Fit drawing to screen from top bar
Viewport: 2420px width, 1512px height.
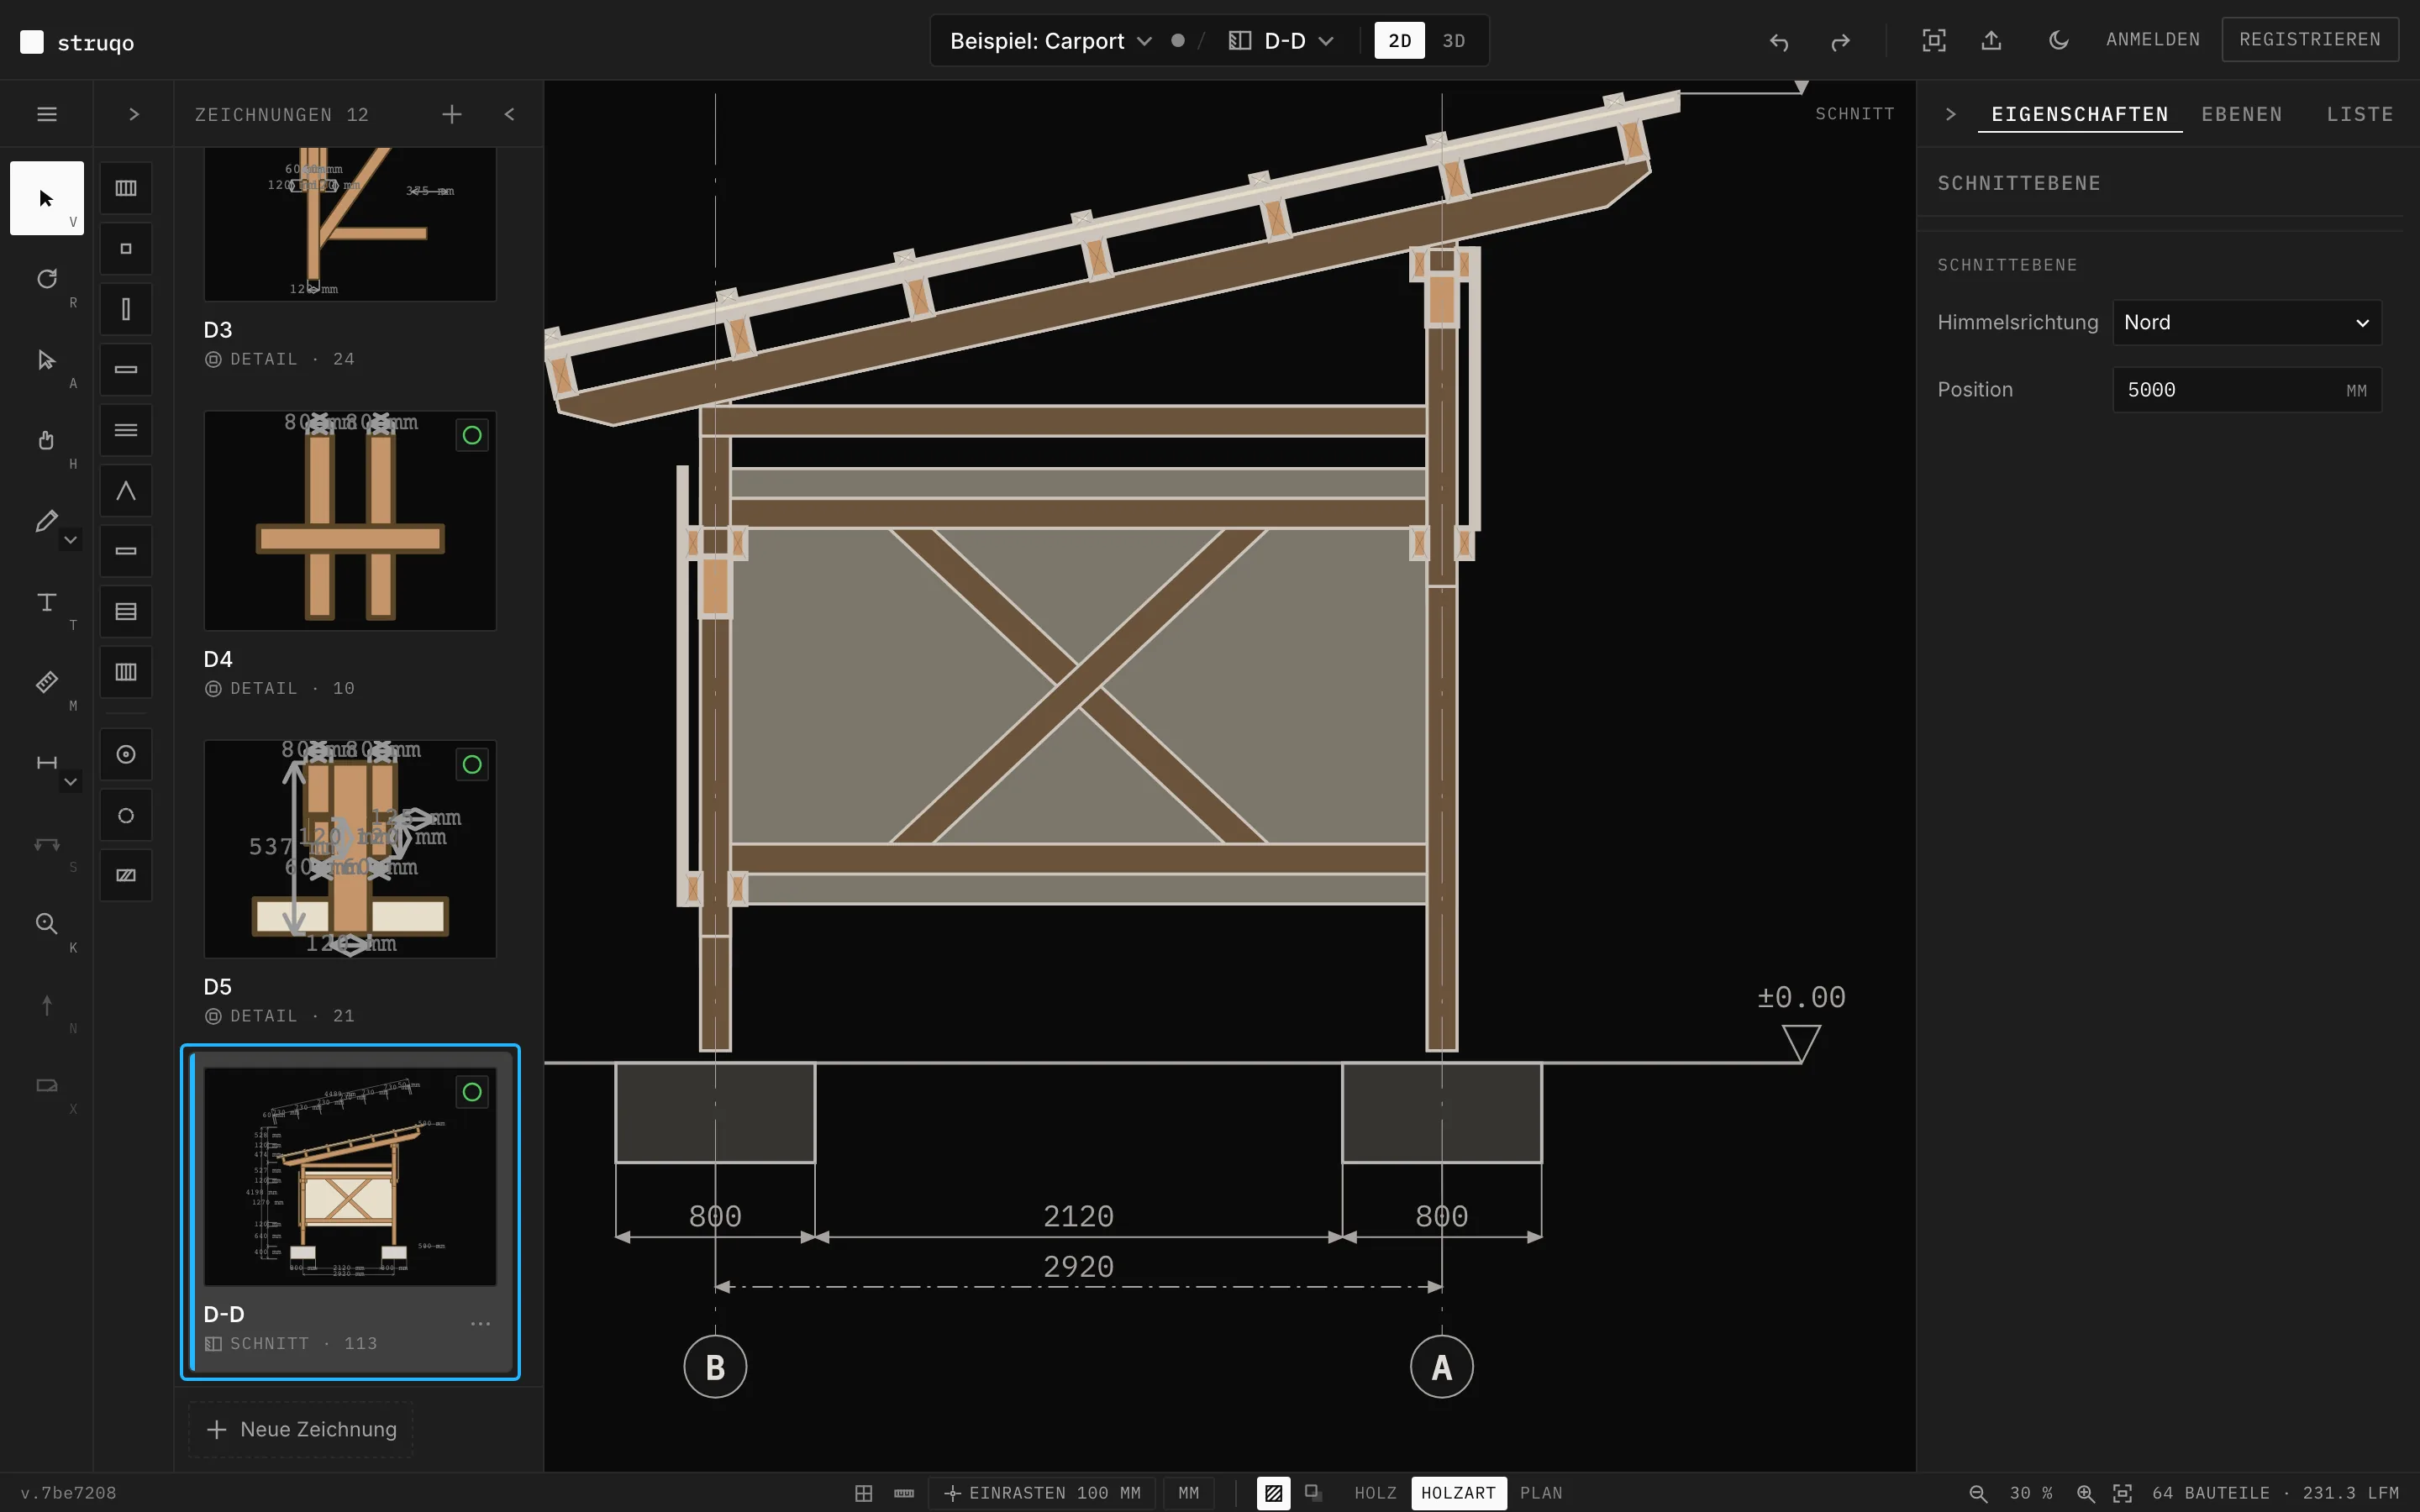pos(1934,40)
